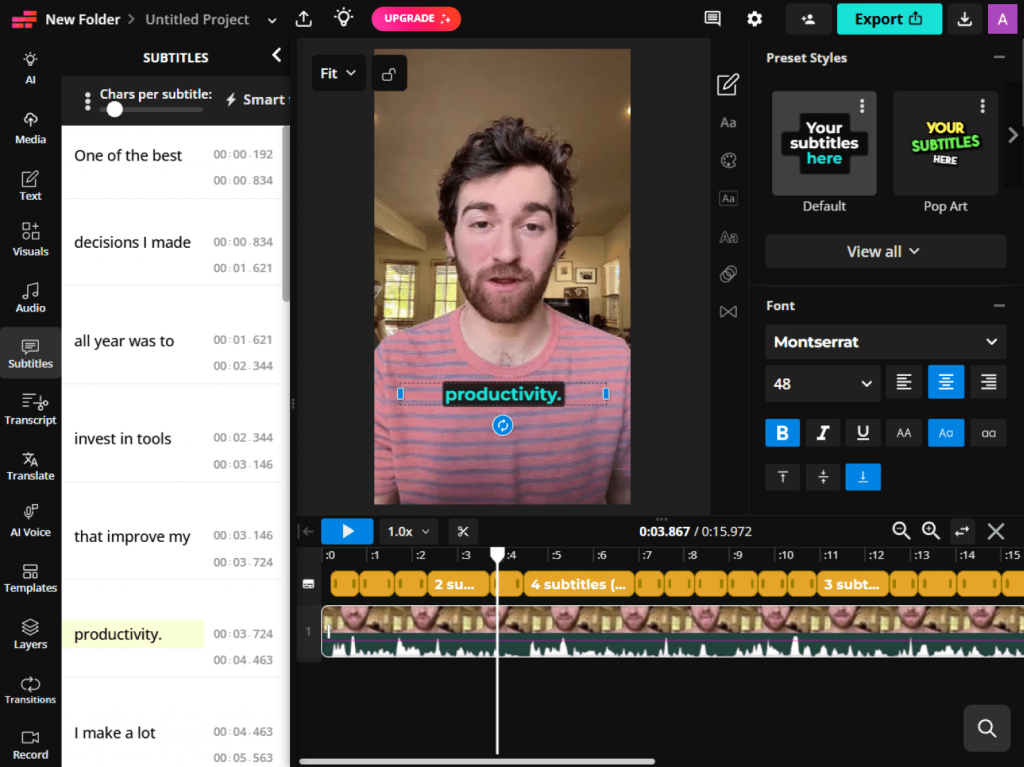The height and width of the screenshot is (767, 1024).
Task: Click the Export button
Action: 889,19
